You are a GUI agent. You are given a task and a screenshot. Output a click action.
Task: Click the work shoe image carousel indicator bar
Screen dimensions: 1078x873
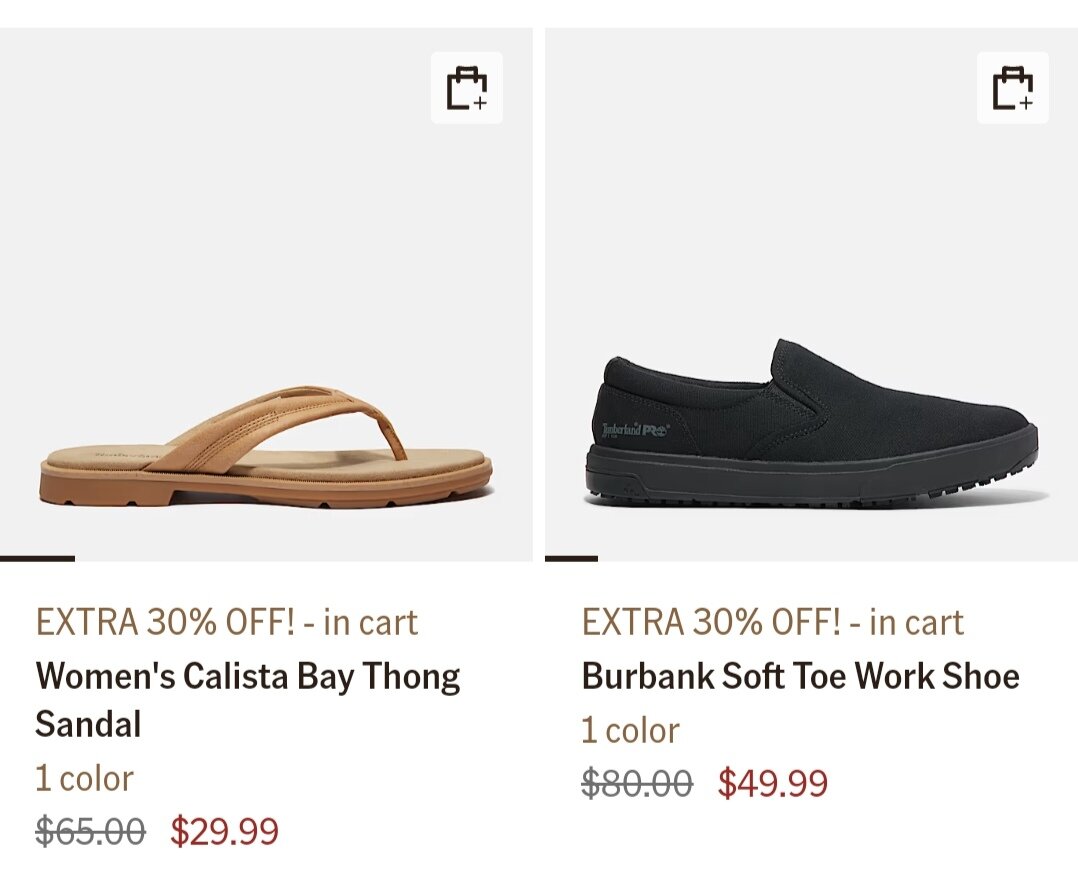(571, 558)
